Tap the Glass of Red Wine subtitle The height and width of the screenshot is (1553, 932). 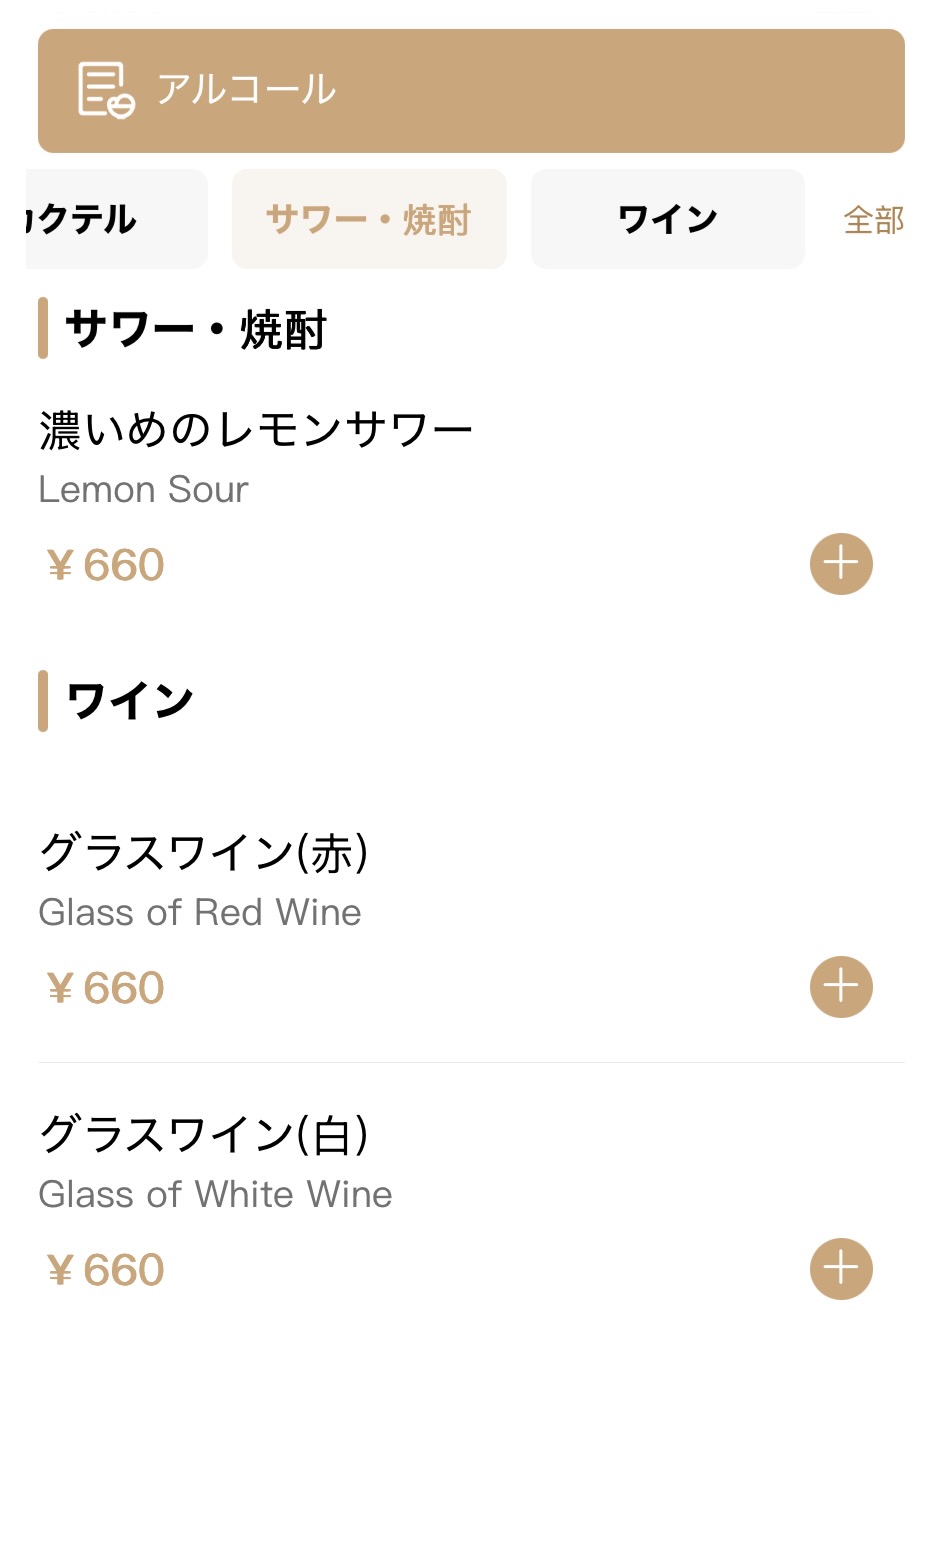pos(200,912)
